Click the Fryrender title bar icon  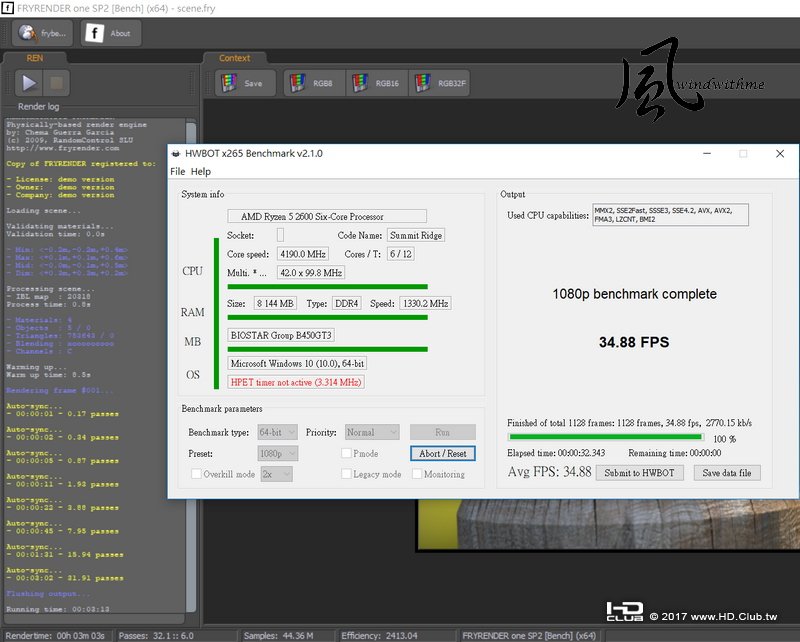coord(7,8)
